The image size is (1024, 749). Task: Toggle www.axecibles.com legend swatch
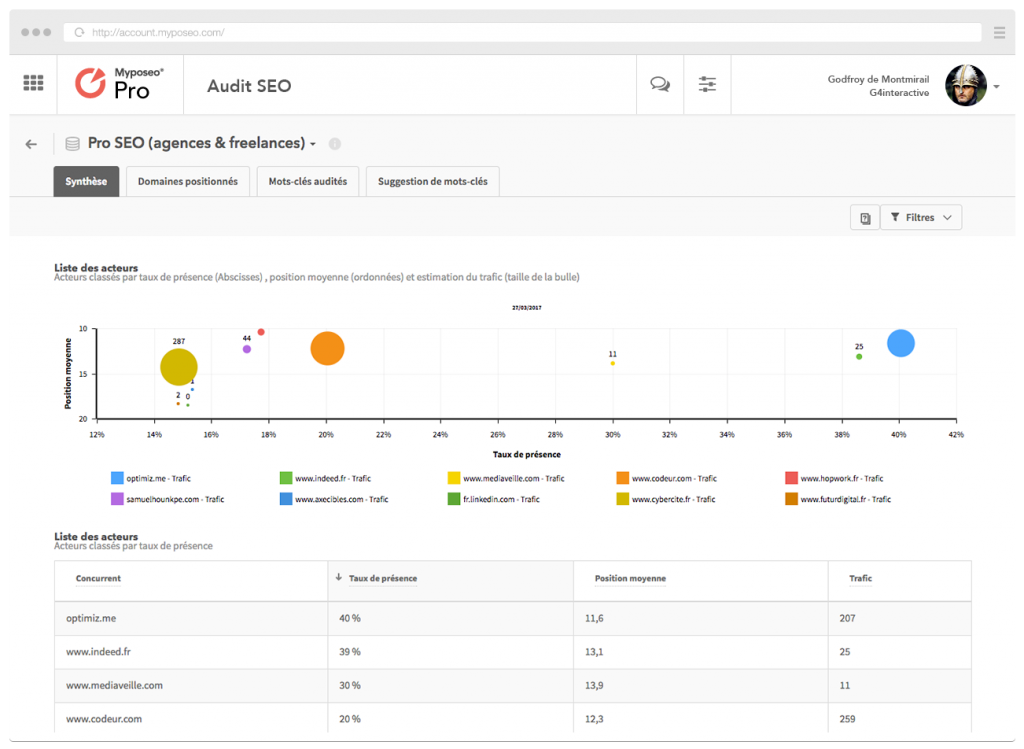click(285, 499)
